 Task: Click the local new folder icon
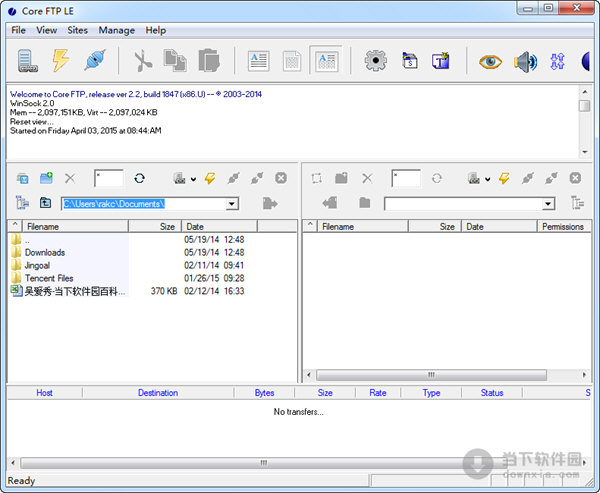pyautogui.click(x=46, y=178)
